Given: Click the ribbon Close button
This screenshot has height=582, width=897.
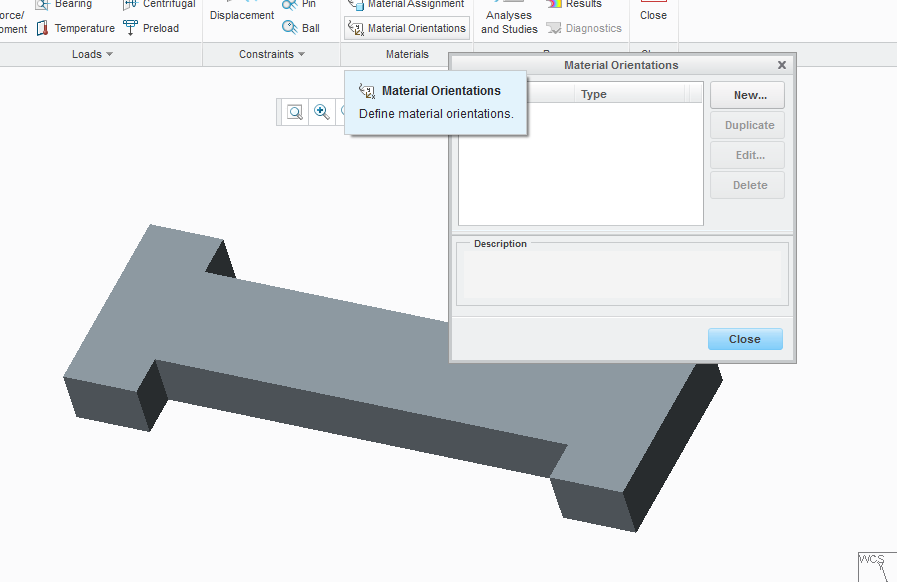Looking at the screenshot, I should pyautogui.click(x=653, y=13).
